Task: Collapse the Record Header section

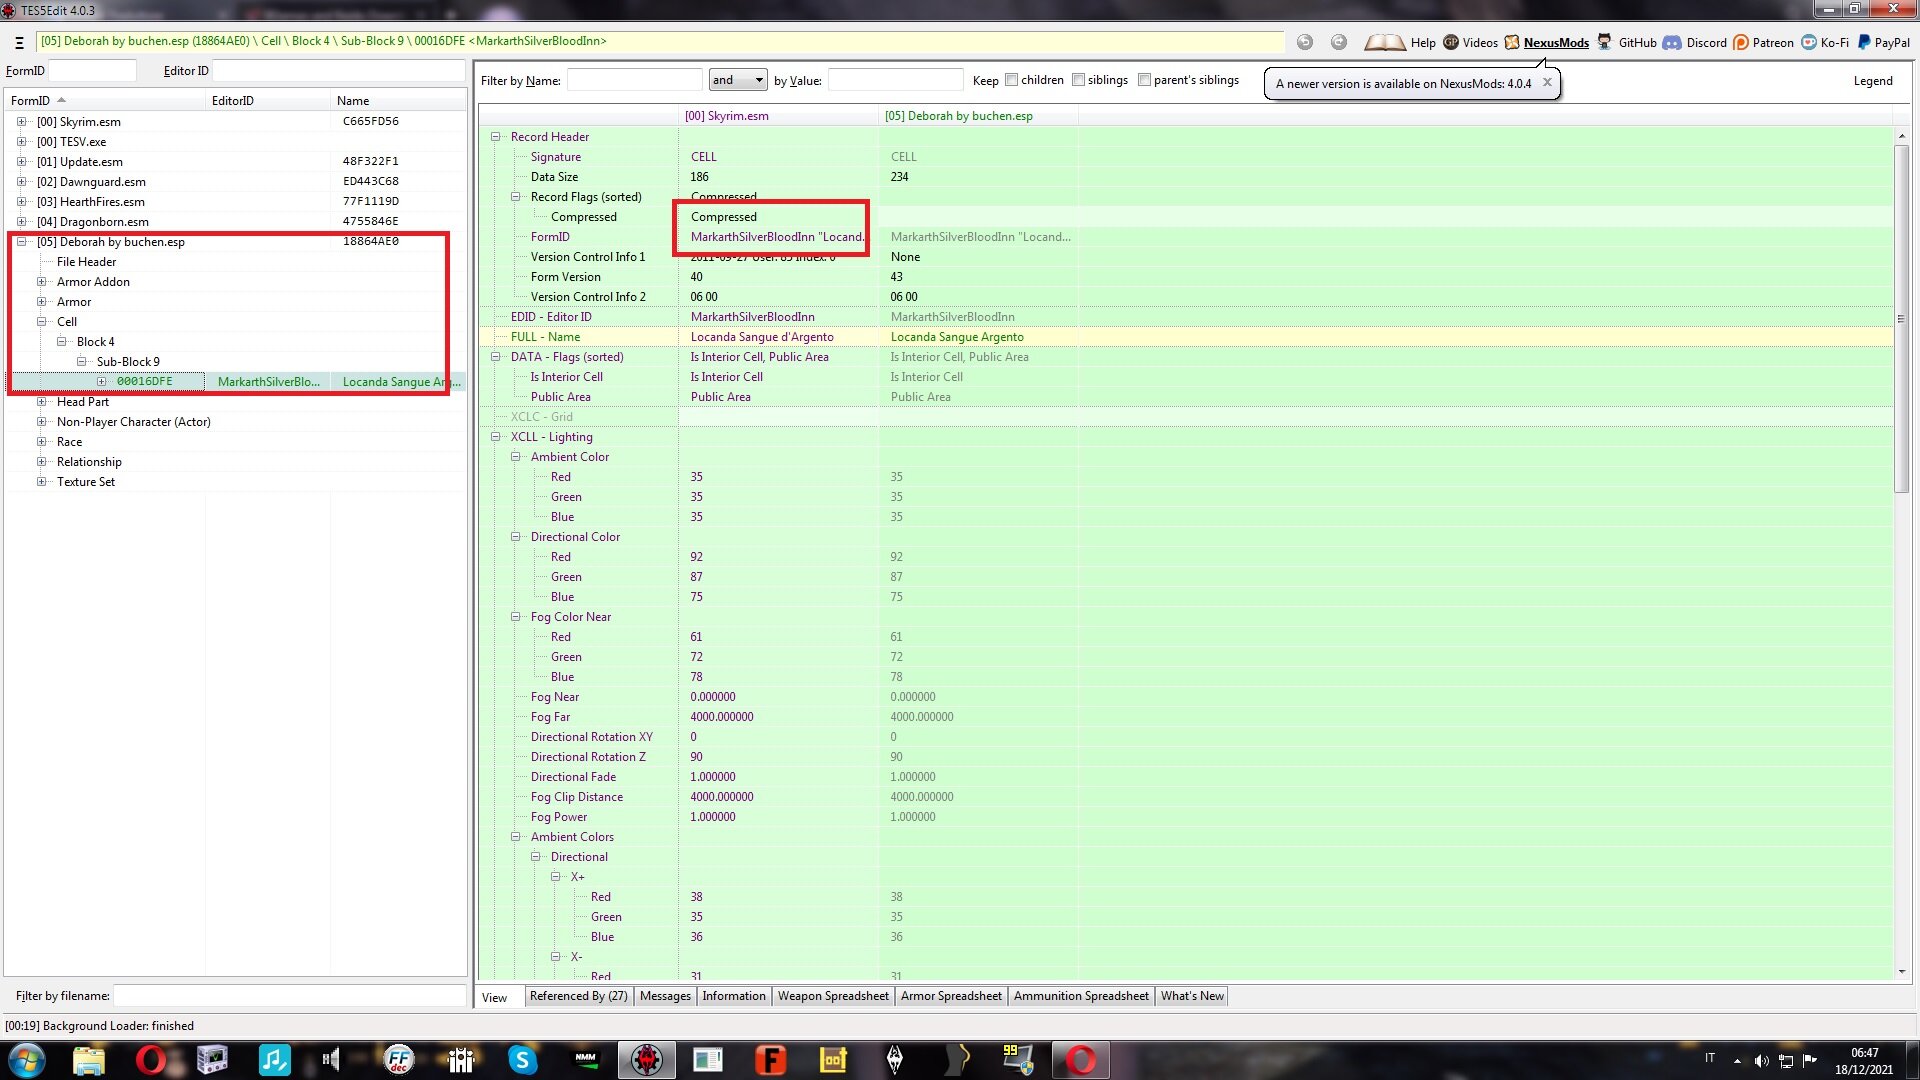Action: click(495, 136)
